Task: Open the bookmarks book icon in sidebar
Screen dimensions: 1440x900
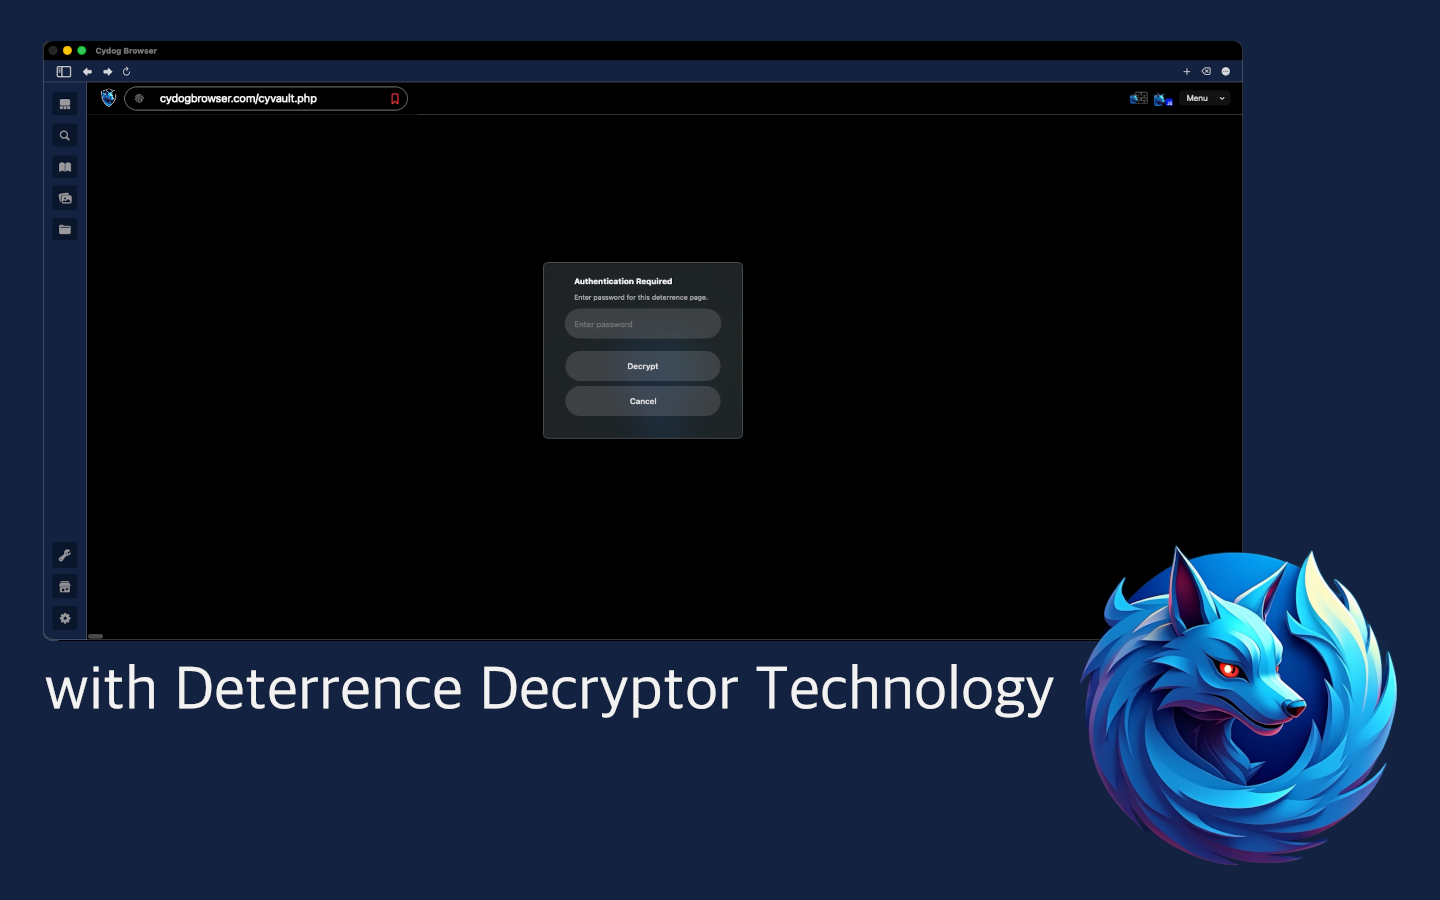Action: pyautogui.click(x=65, y=167)
